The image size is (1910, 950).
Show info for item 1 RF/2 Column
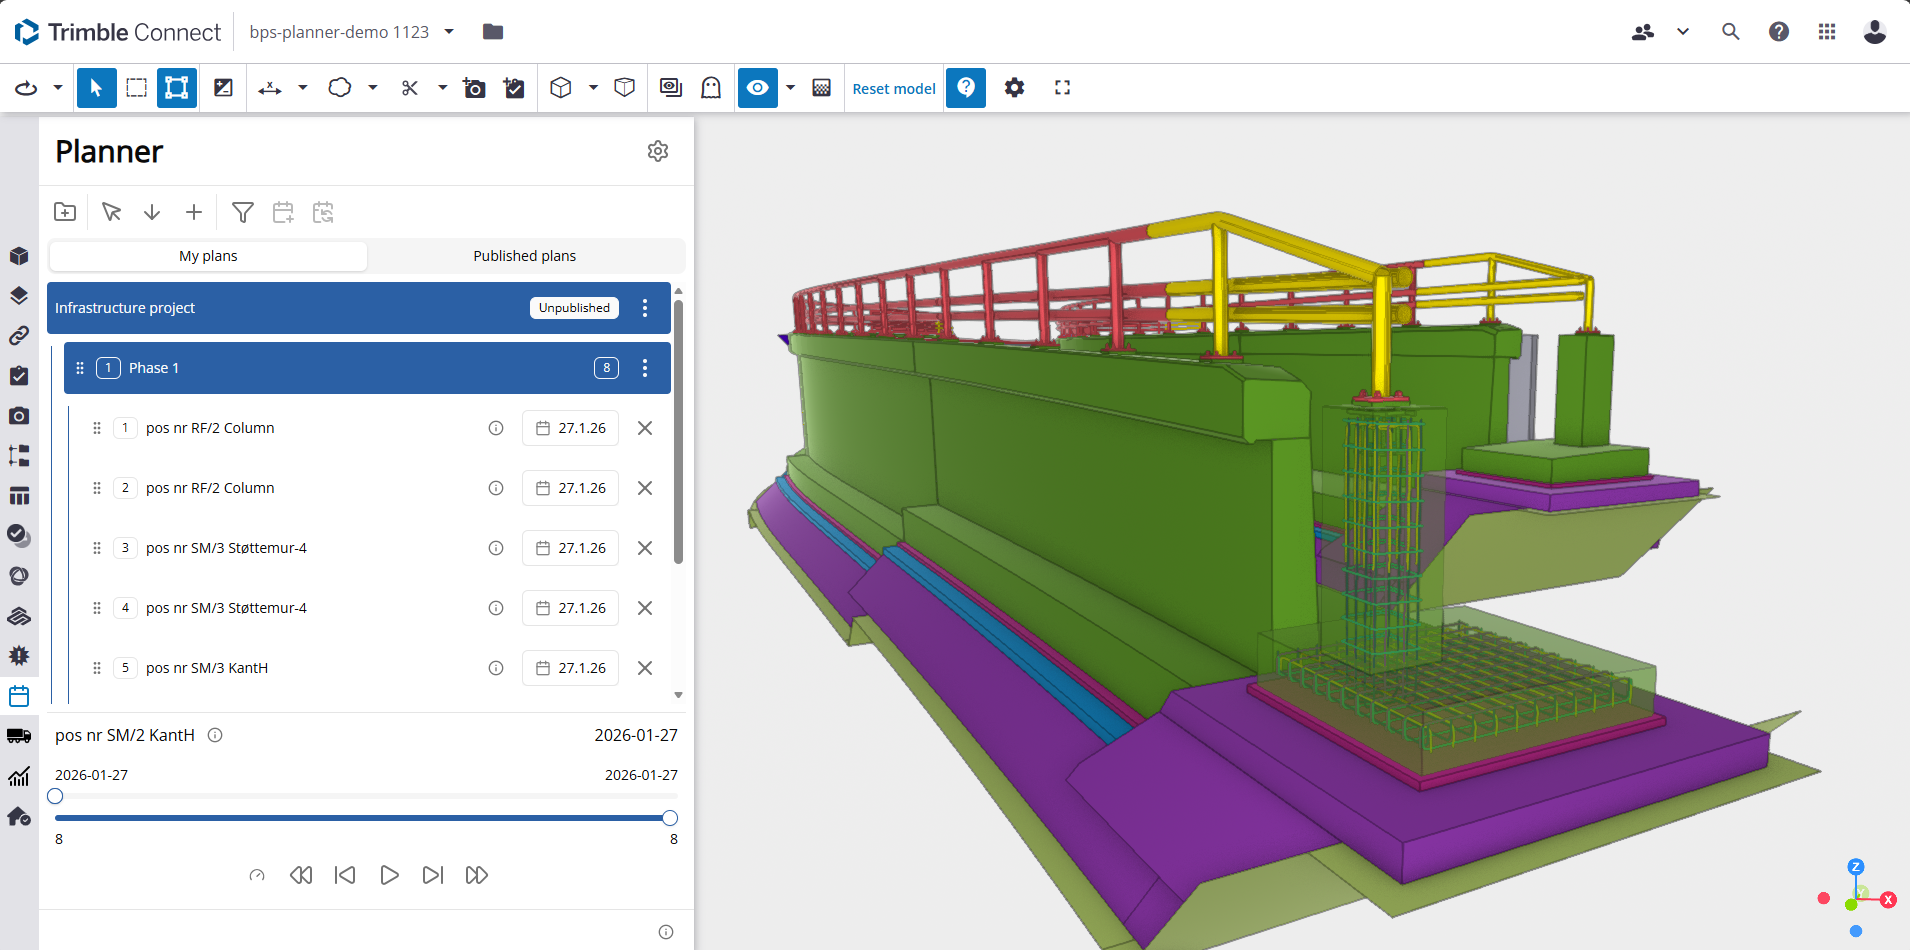click(496, 428)
